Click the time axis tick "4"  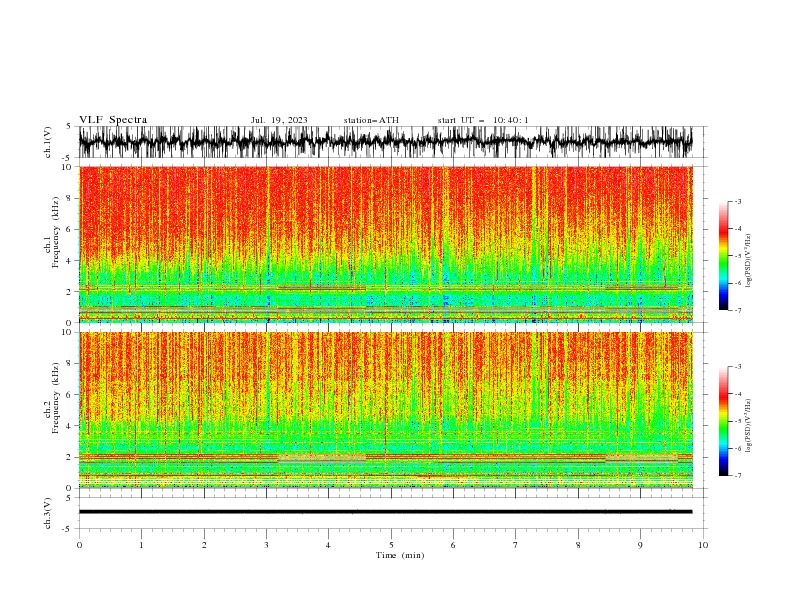click(328, 545)
